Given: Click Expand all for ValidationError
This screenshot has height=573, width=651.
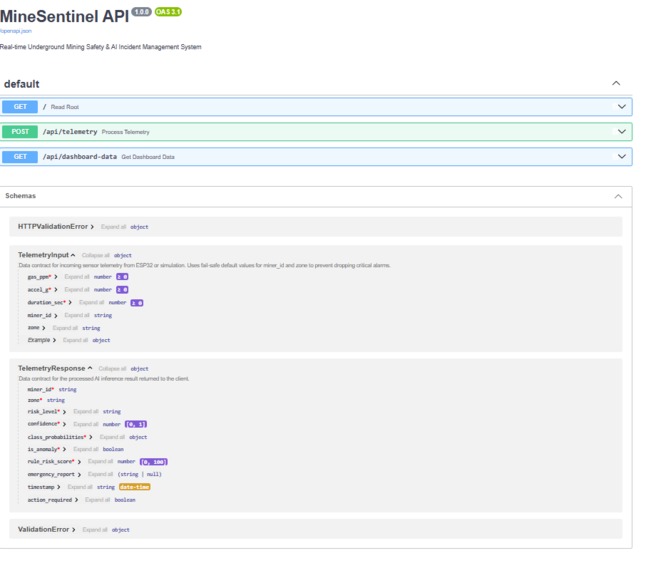Looking at the screenshot, I should pos(95,529).
